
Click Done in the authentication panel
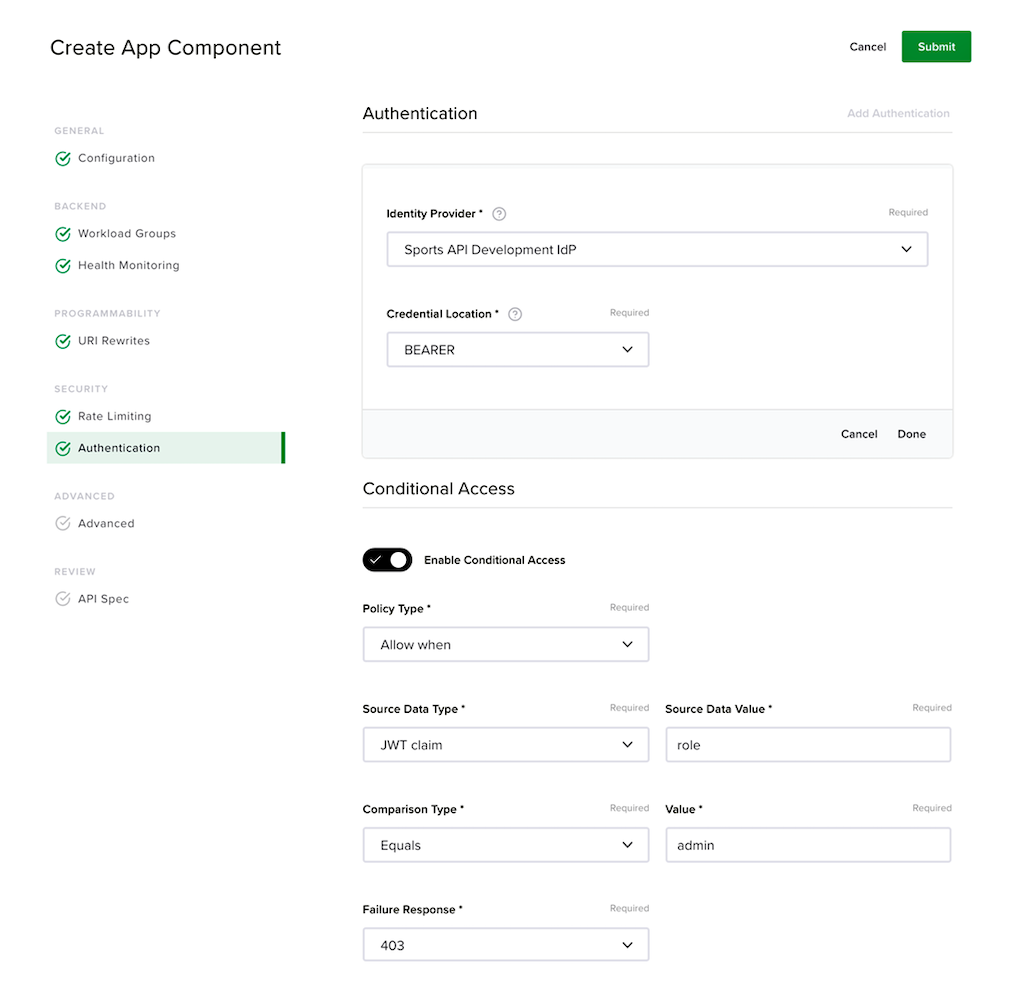[x=911, y=434]
